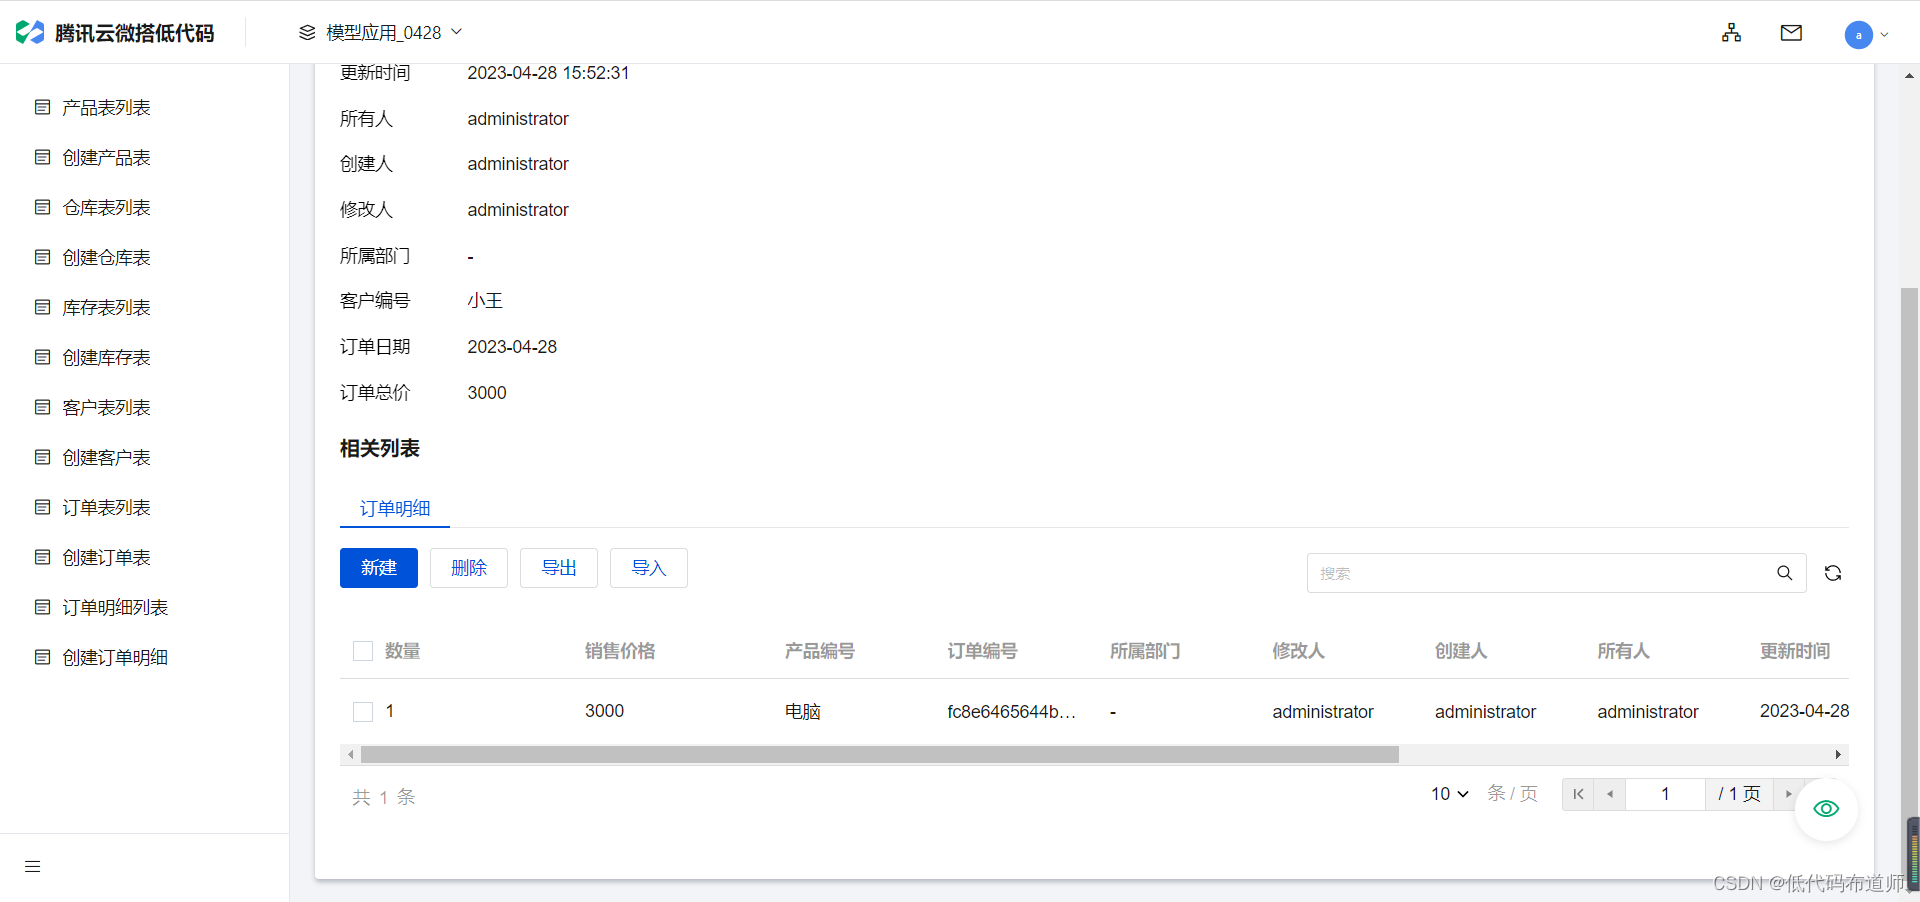Click the icon beside 仓库表列表
Screen dimensions: 1920x902
point(42,207)
